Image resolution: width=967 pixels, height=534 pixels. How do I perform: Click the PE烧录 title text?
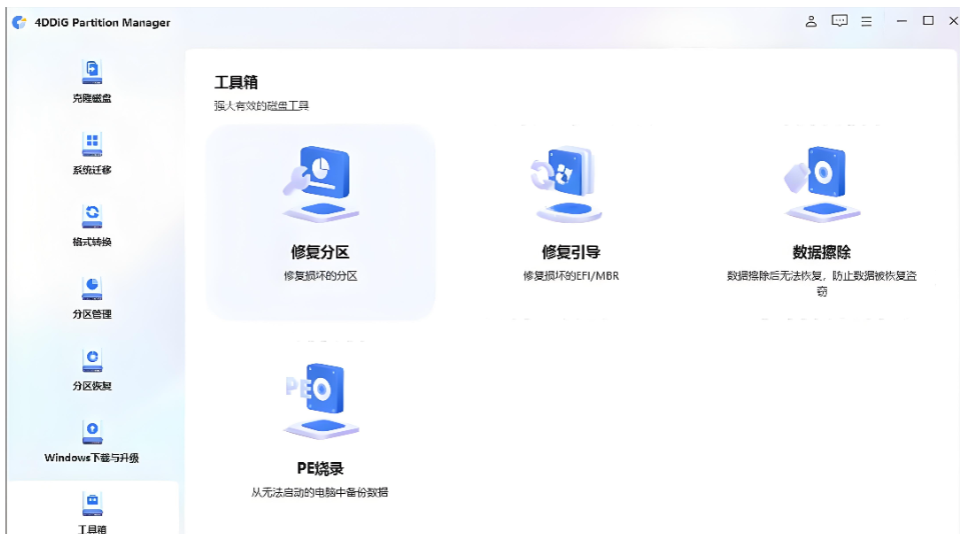(x=320, y=469)
